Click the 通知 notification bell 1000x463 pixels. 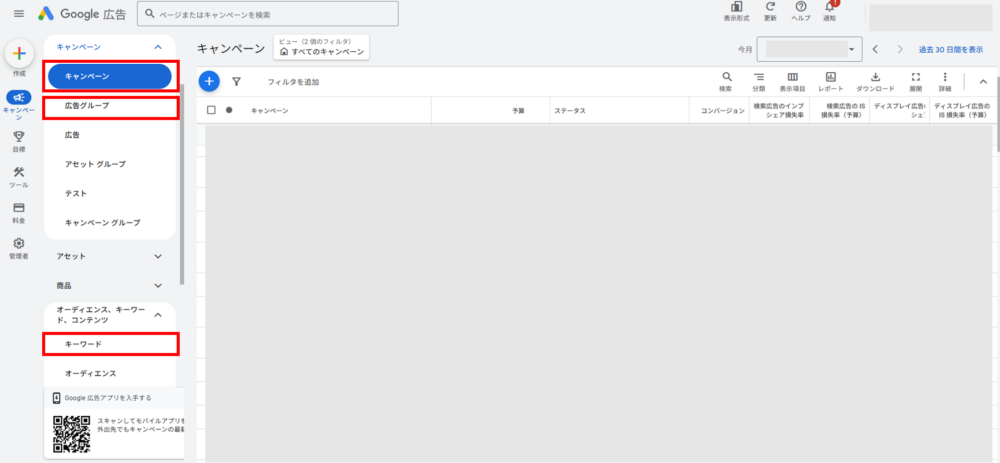[829, 10]
